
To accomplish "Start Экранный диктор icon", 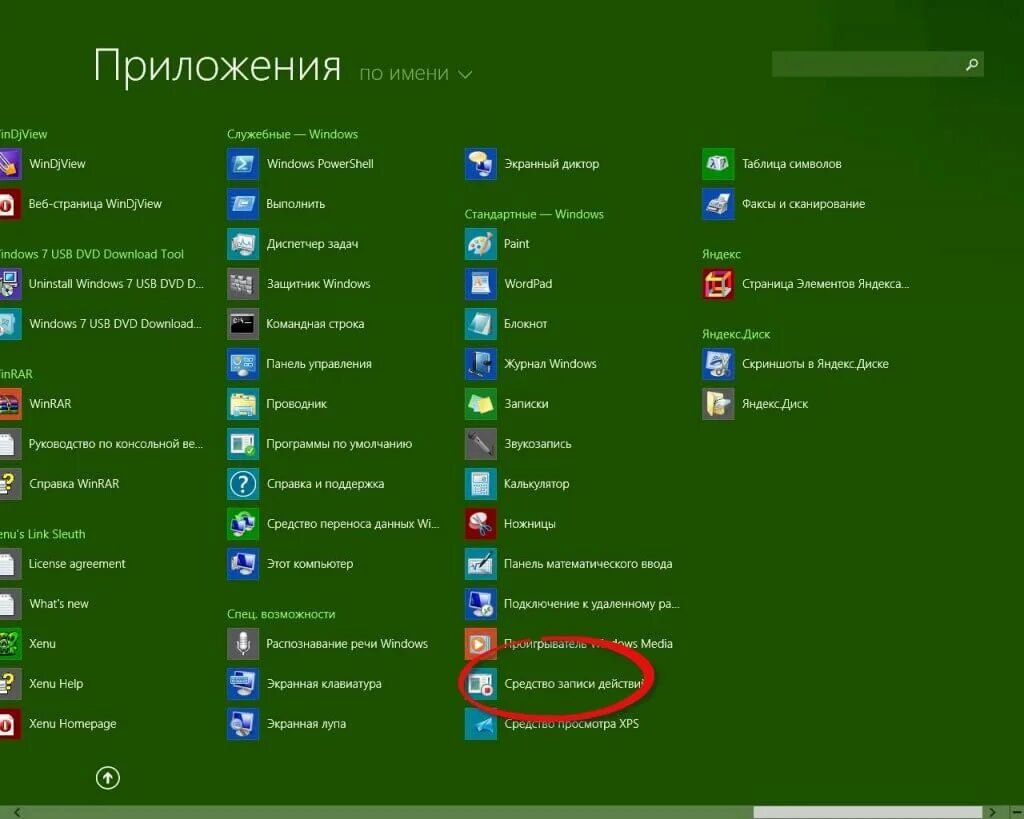I will (x=481, y=164).
